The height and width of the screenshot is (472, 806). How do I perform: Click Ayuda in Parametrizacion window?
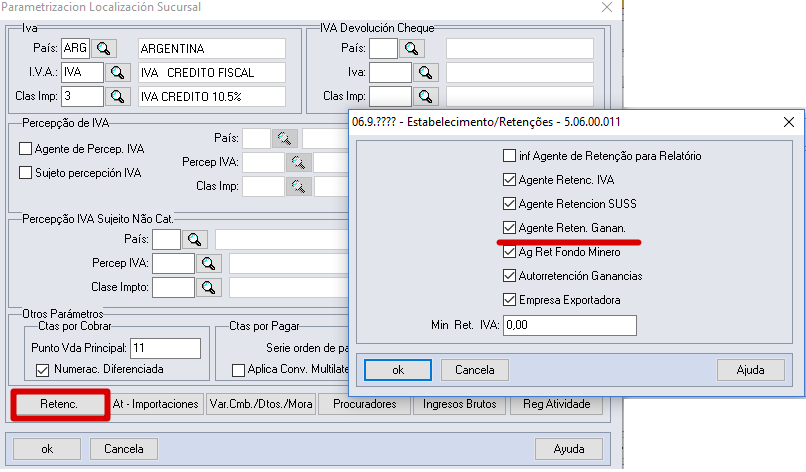[x=569, y=449]
